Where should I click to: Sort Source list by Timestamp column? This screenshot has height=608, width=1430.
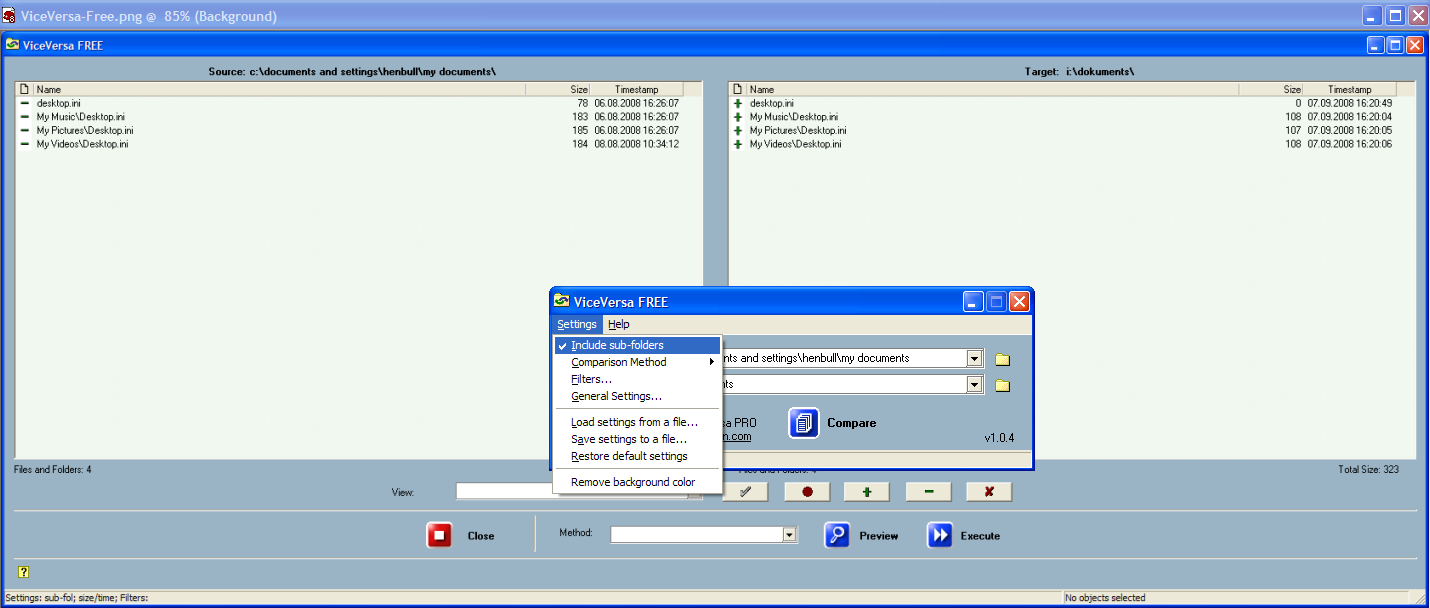coord(638,89)
